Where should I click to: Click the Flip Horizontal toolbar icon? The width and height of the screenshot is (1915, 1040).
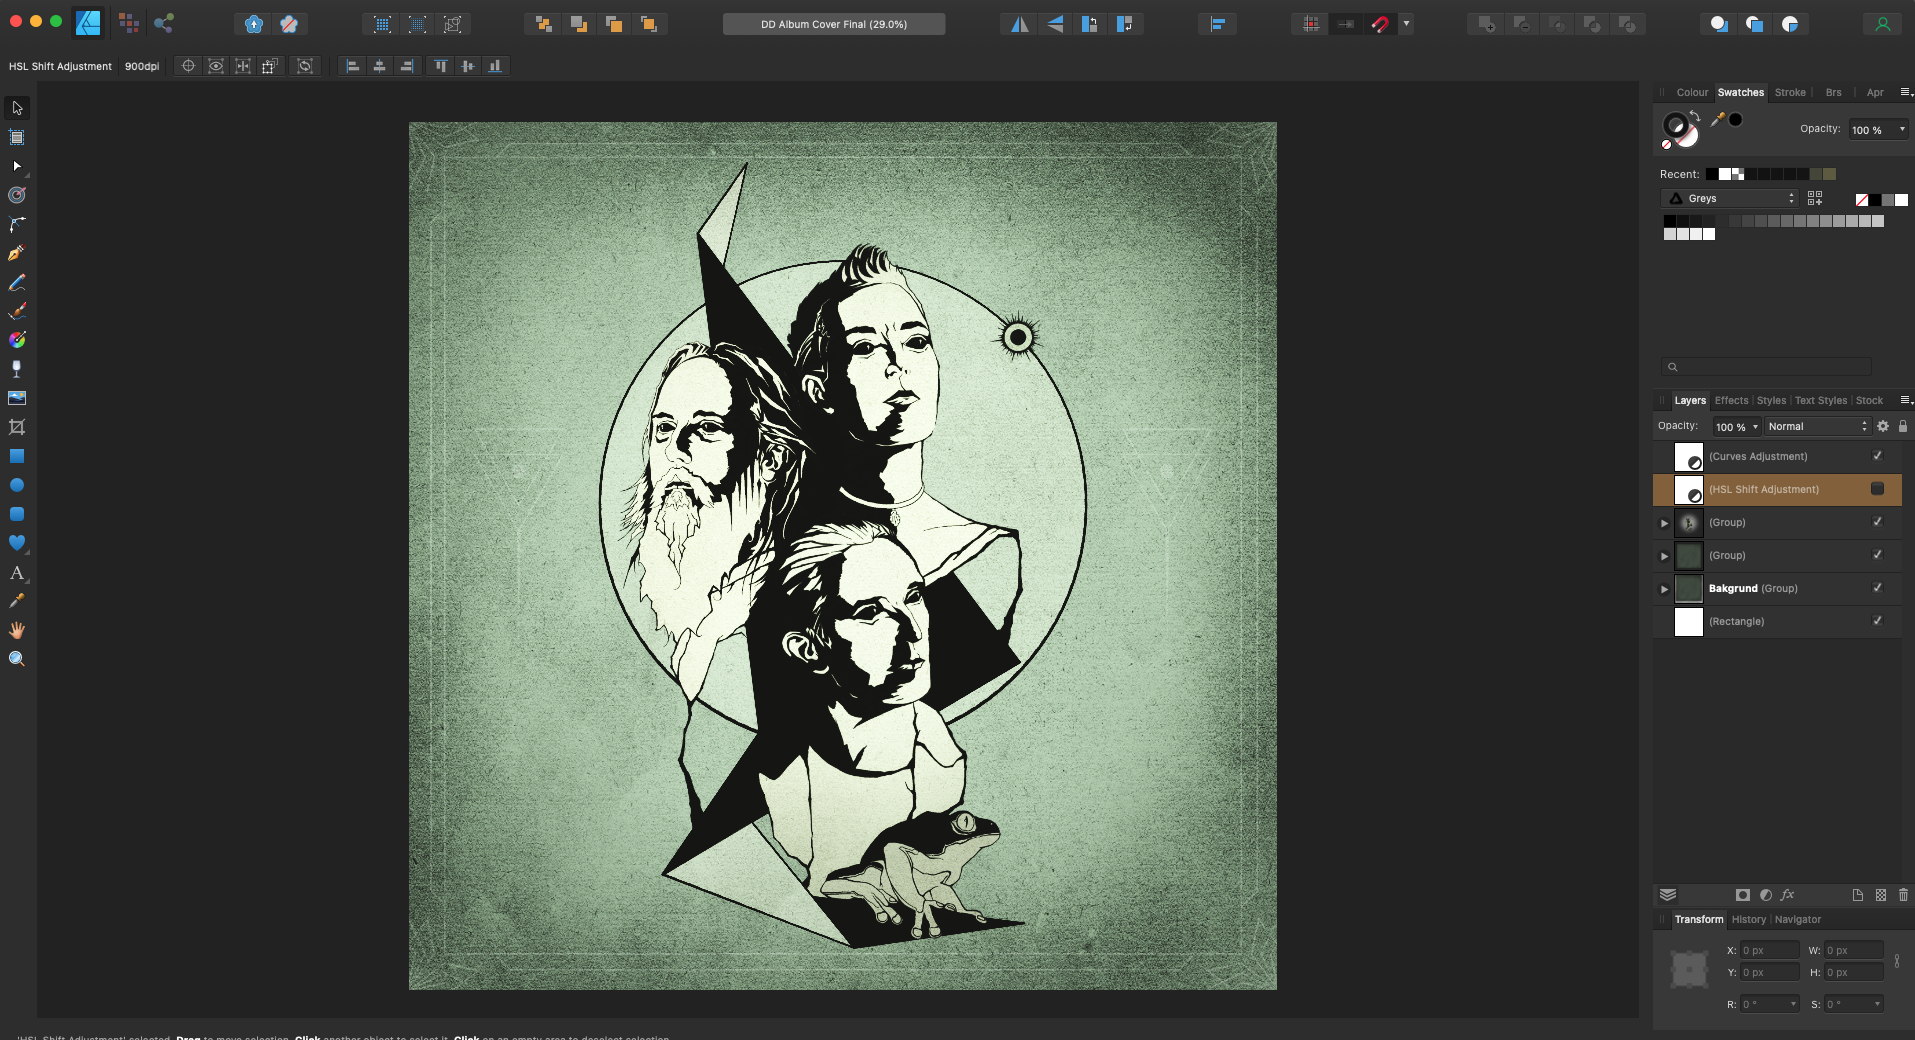click(1019, 24)
